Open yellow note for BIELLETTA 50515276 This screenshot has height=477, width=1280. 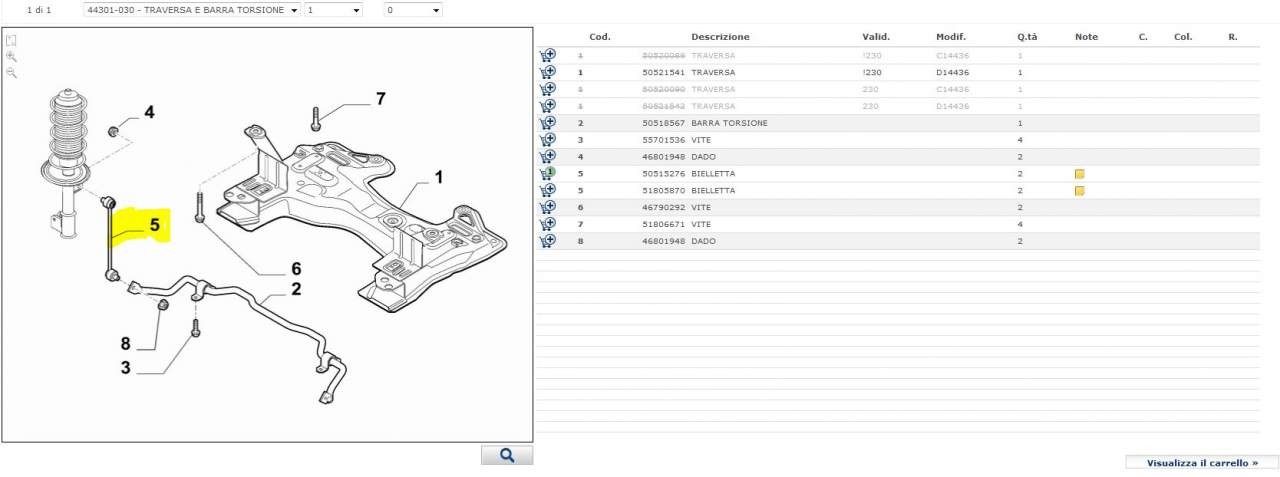pyautogui.click(x=1079, y=174)
